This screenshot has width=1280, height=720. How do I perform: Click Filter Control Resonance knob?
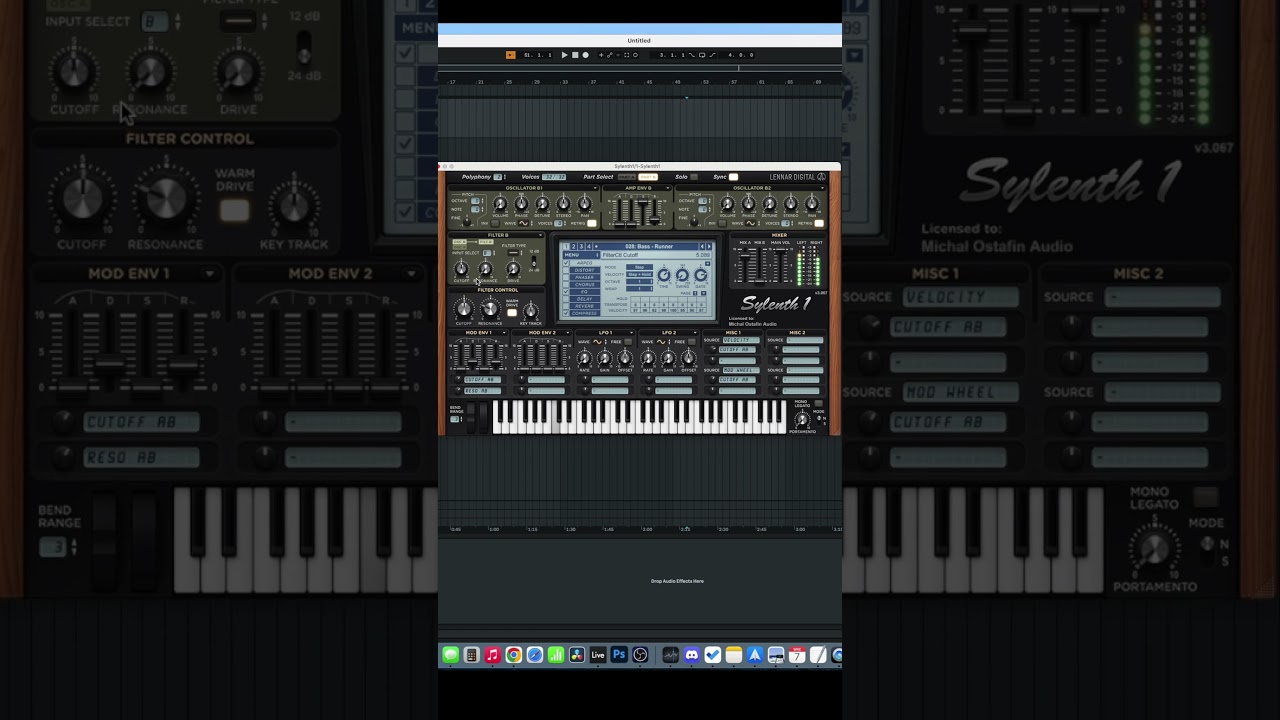pos(490,308)
